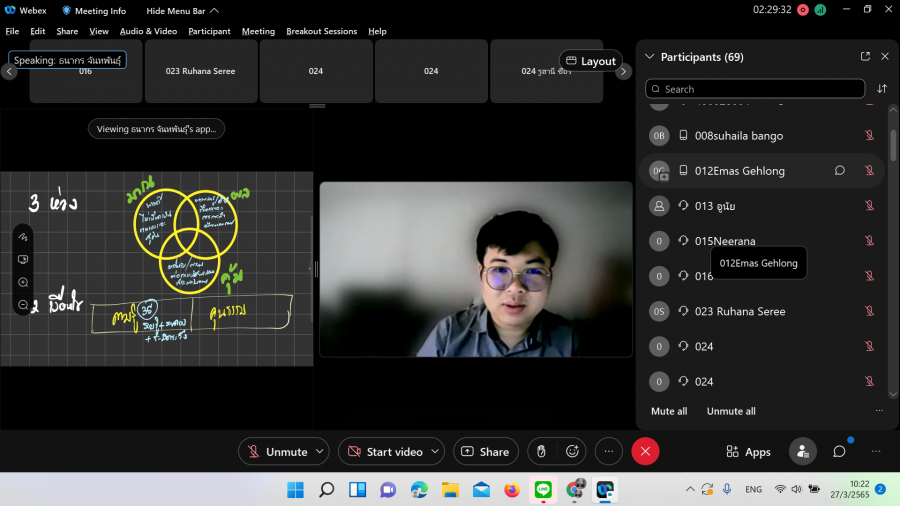Open the Audio & Video menu
The image size is (900, 506).
(x=148, y=31)
